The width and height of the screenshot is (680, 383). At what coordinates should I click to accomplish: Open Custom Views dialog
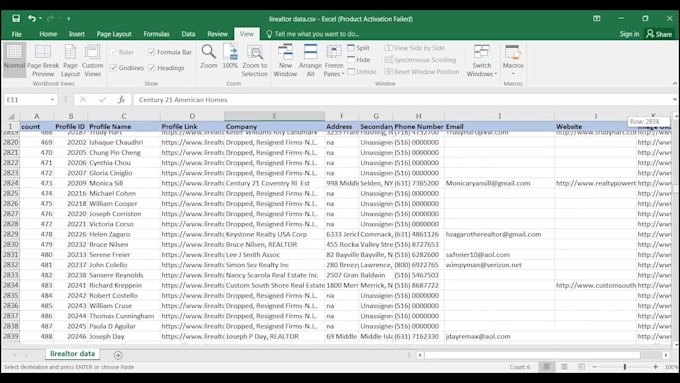92,60
